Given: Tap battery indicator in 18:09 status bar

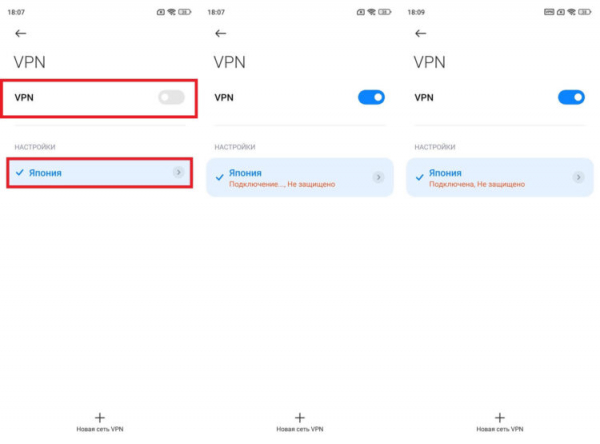Looking at the screenshot, I should 585,12.
